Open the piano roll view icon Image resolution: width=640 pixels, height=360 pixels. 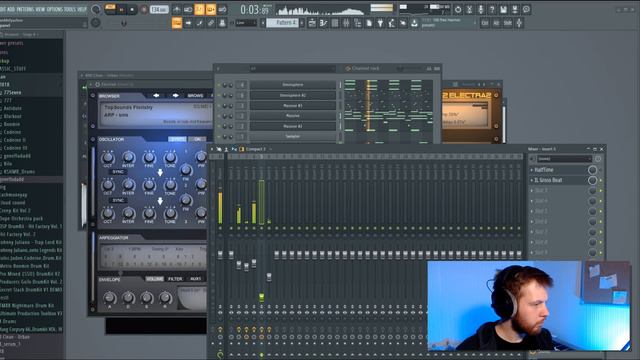tap(324, 23)
